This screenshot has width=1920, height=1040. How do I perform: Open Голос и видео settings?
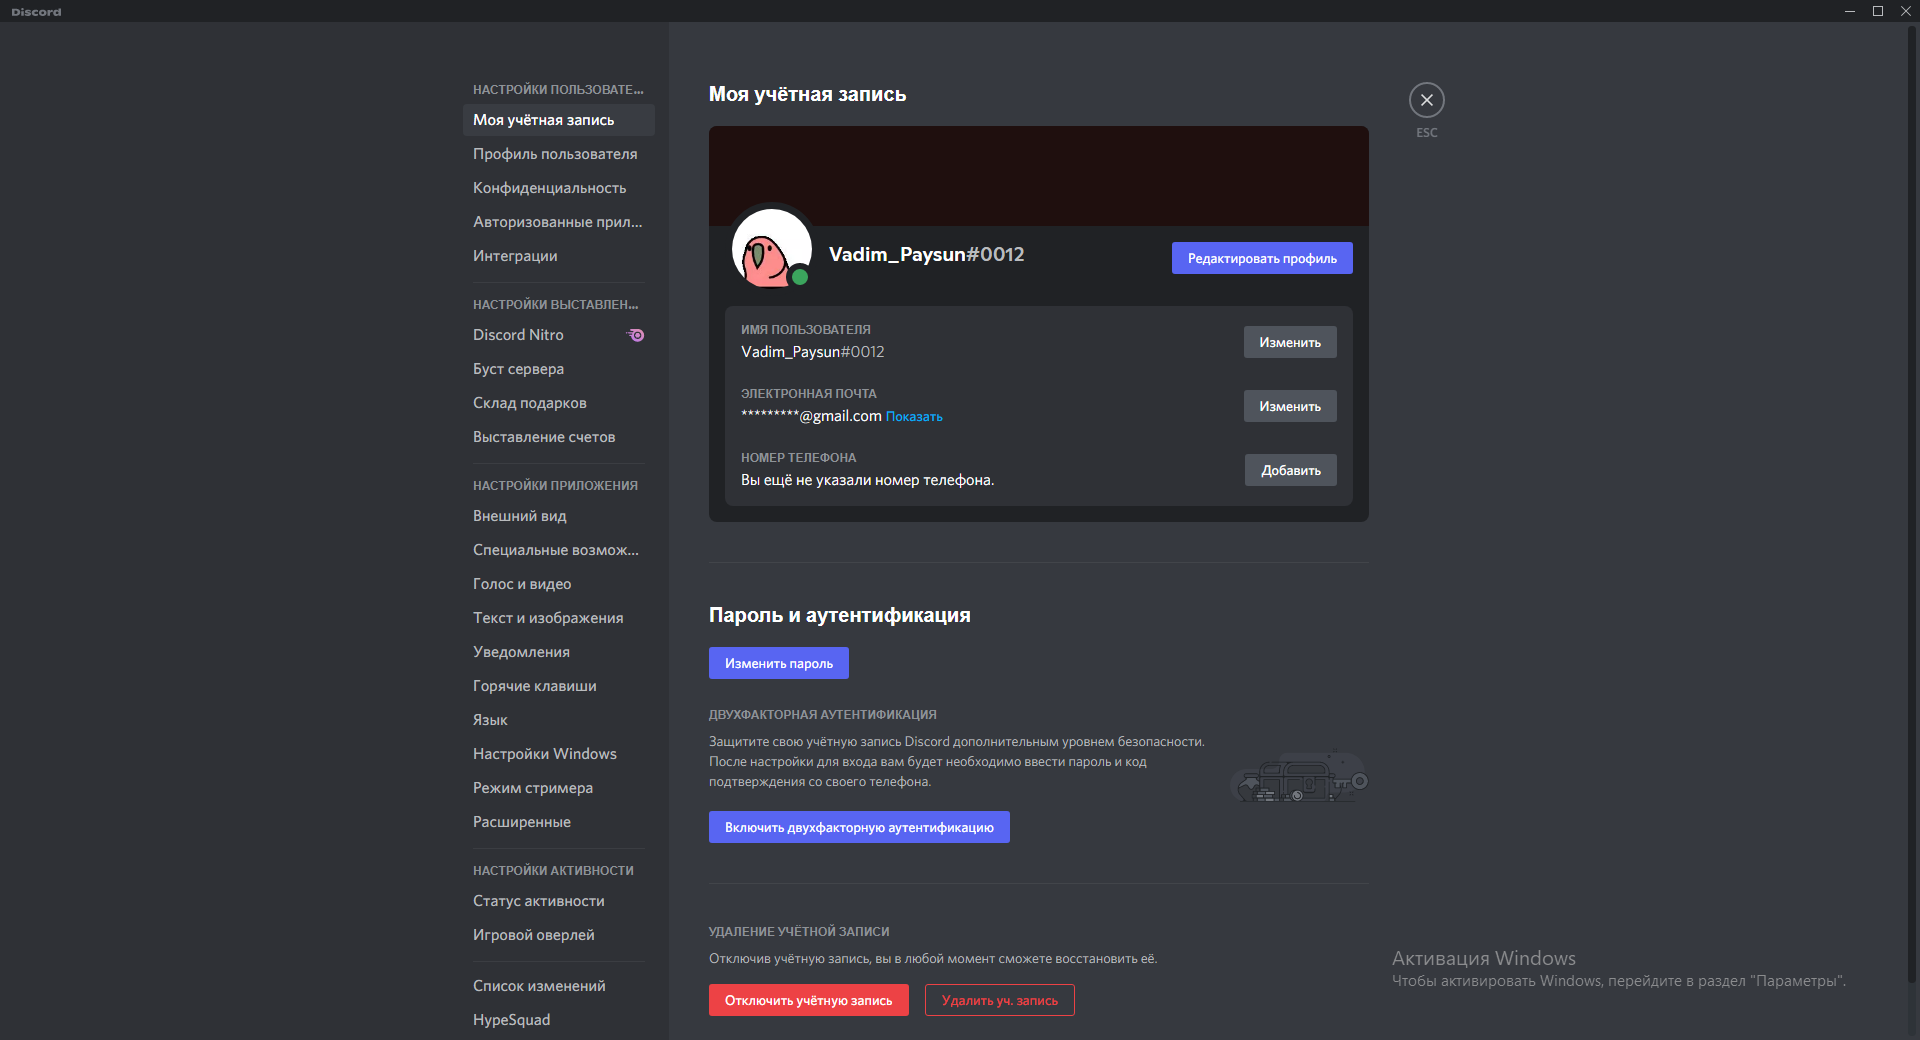pyautogui.click(x=558, y=584)
